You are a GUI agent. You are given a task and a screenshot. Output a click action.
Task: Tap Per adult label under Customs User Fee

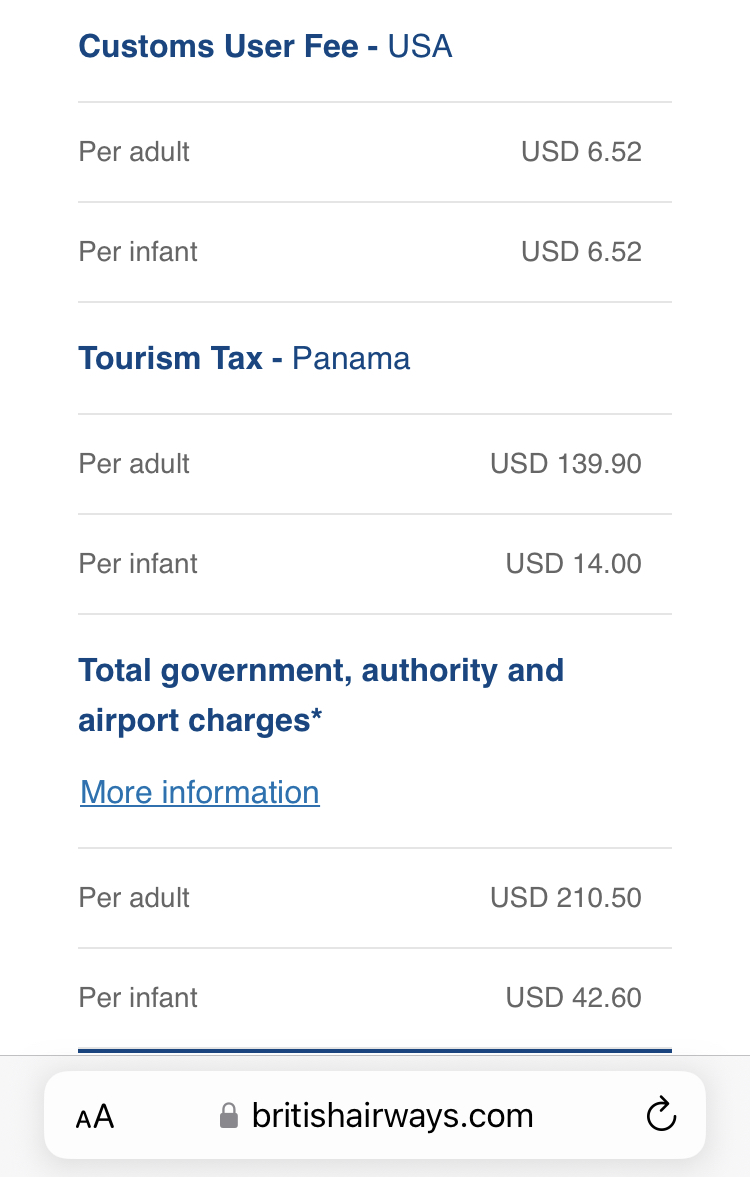coord(134,152)
